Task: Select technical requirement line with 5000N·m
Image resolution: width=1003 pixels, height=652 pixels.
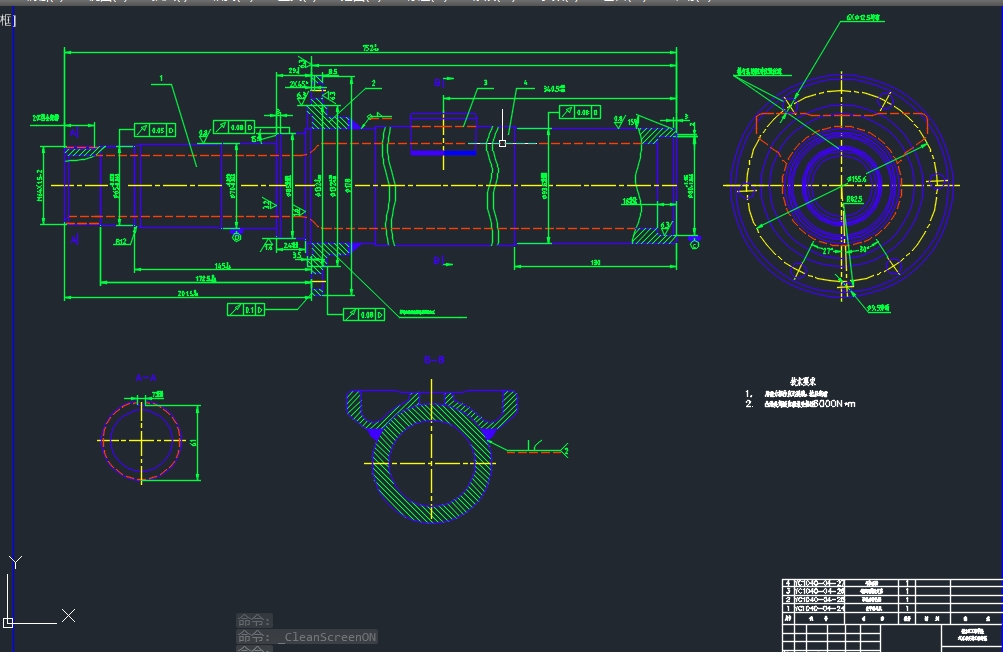Action: (x=800, y=404)
